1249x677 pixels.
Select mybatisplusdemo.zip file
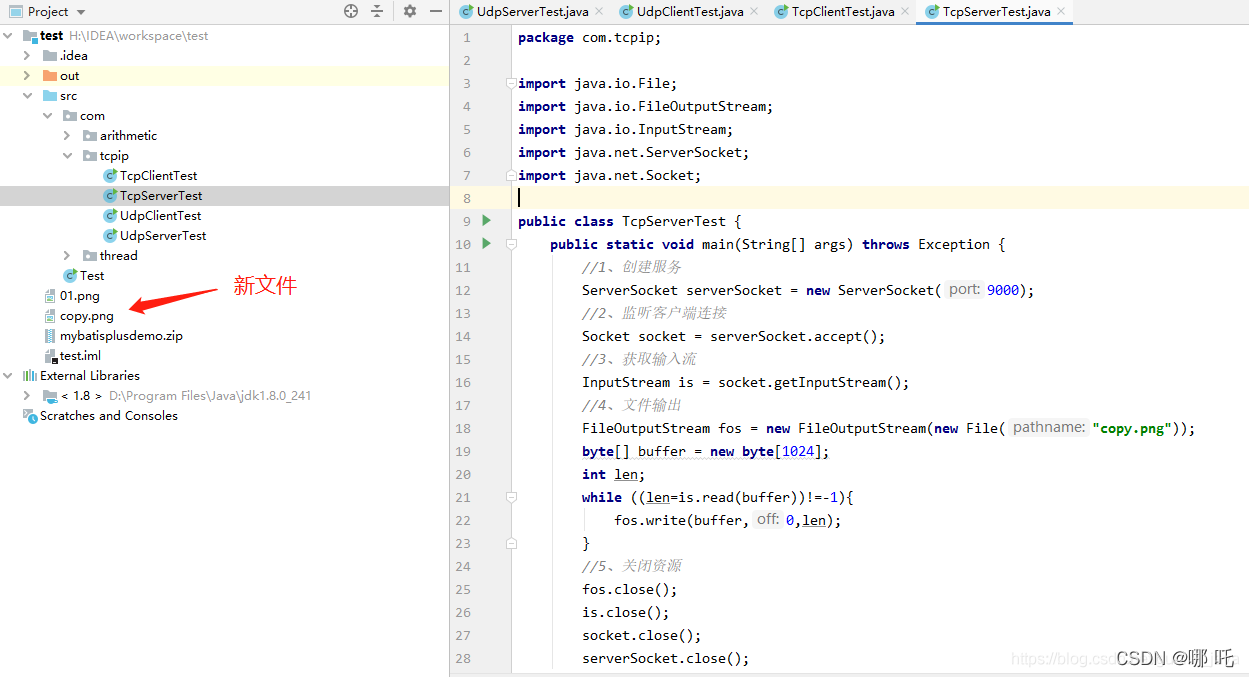click(120, 336)
